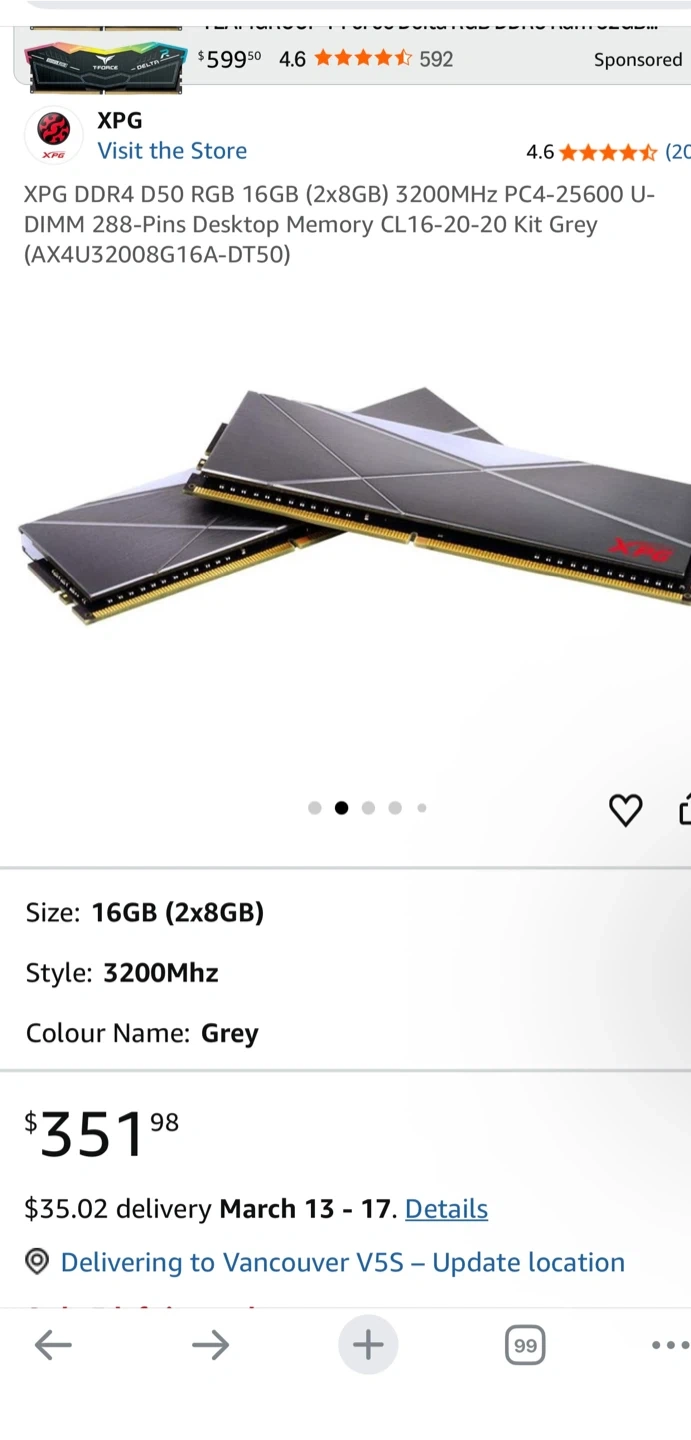Open the tab switcher showing 99 tabs
The width and height of the screenshot is (691, 1440).
point(525,1345)
